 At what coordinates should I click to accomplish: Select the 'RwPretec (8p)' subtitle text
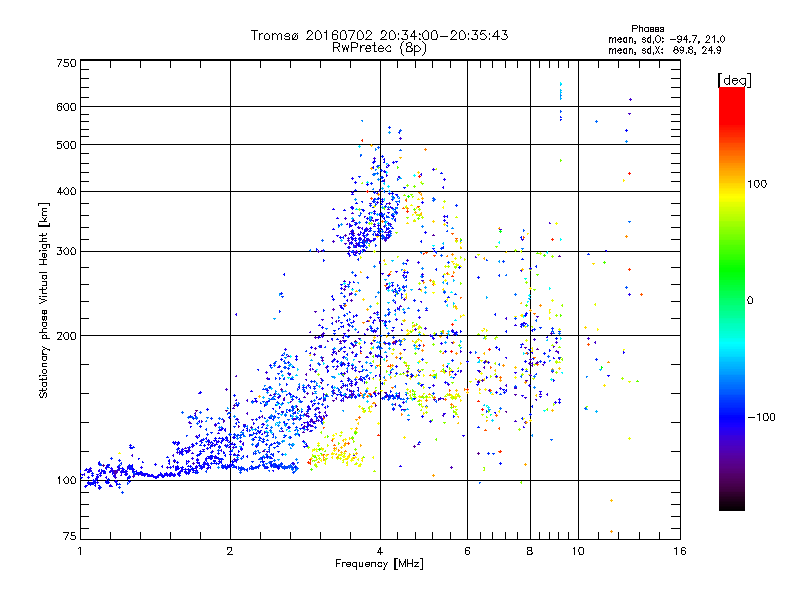(380, 48)
